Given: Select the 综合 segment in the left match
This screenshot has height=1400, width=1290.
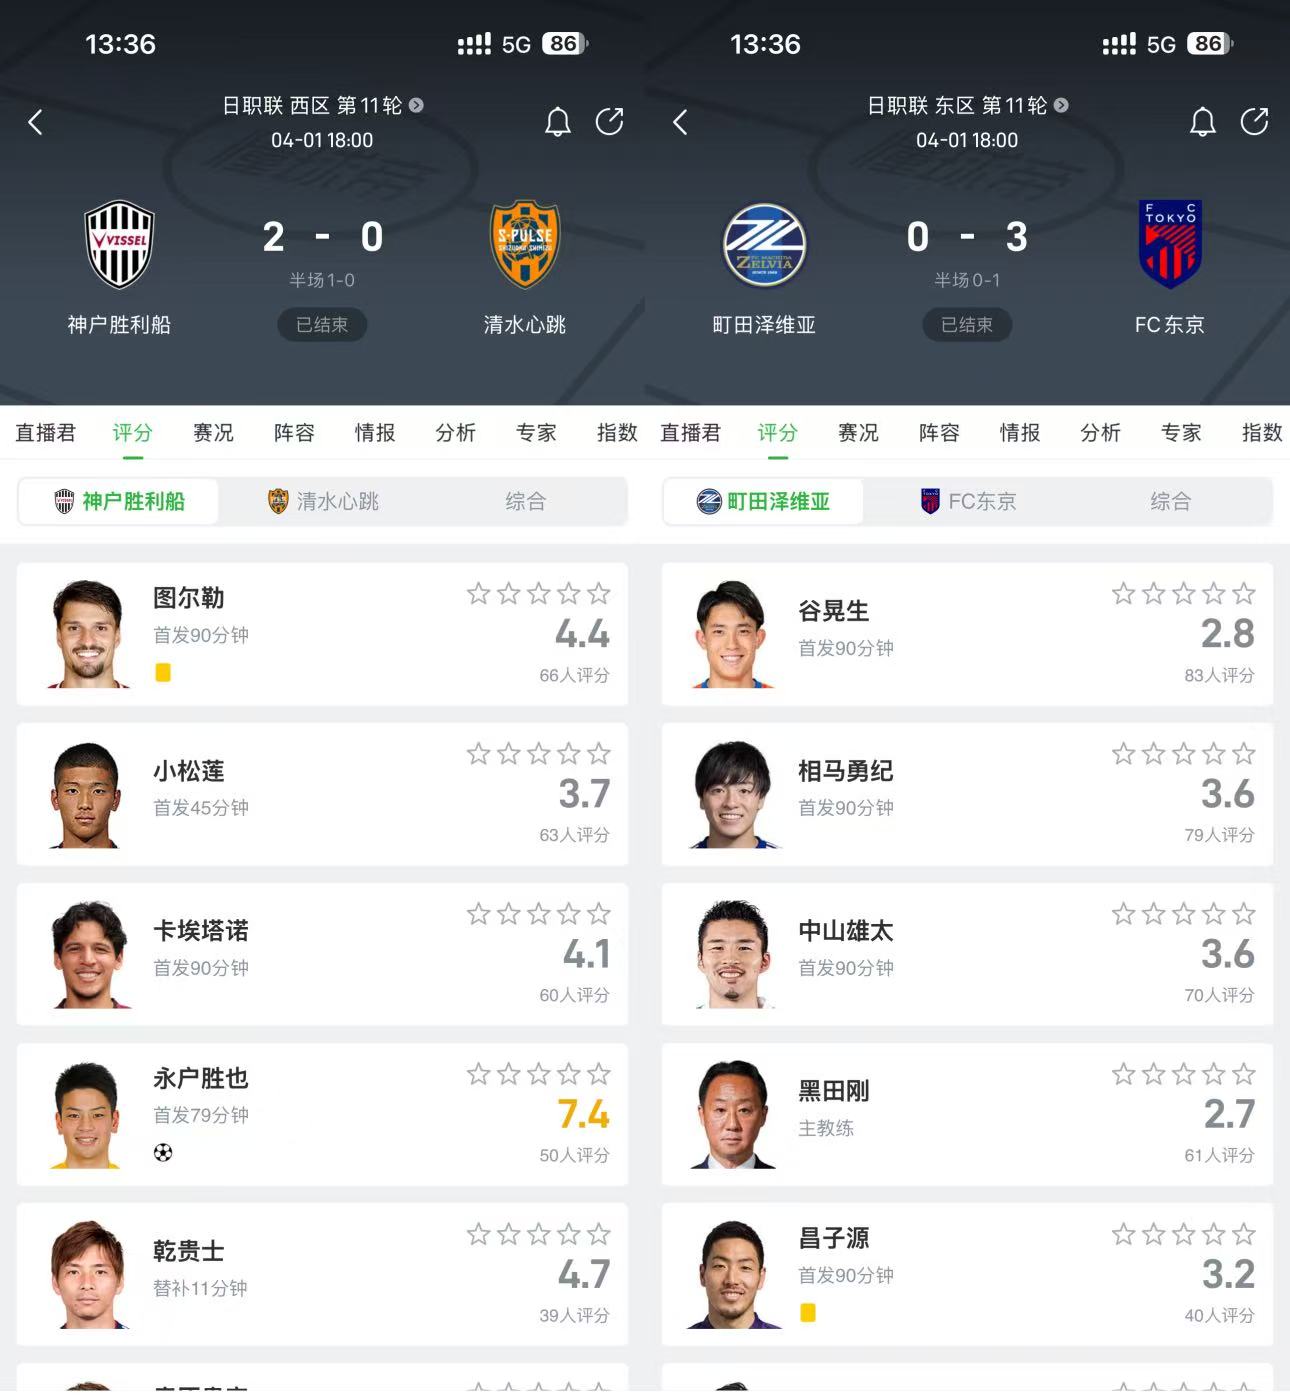Looking at the screenshot, I should [x=525, y=501].
